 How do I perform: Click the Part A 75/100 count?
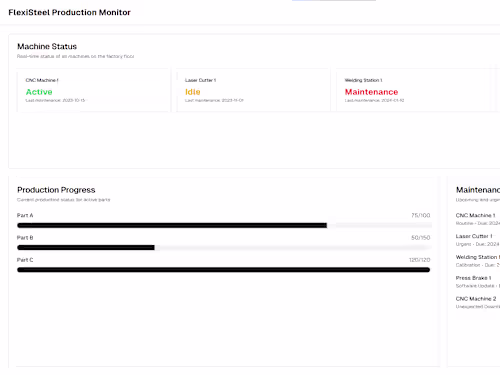(x=421, y=215)
